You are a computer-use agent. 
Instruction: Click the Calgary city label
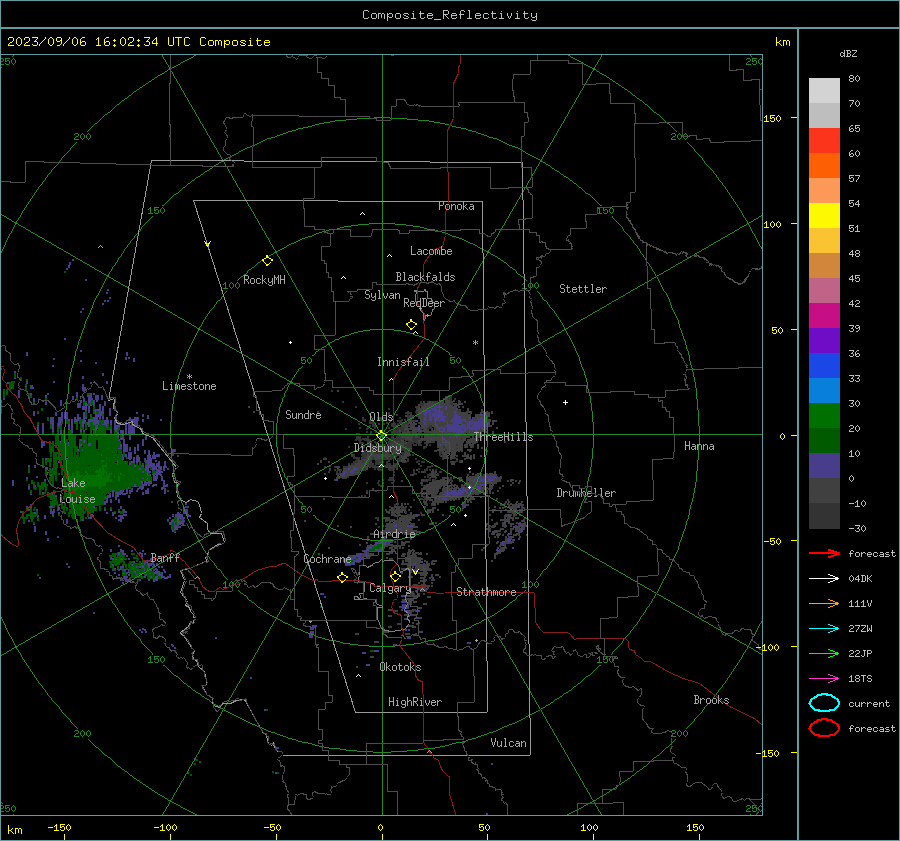point(390,588)
